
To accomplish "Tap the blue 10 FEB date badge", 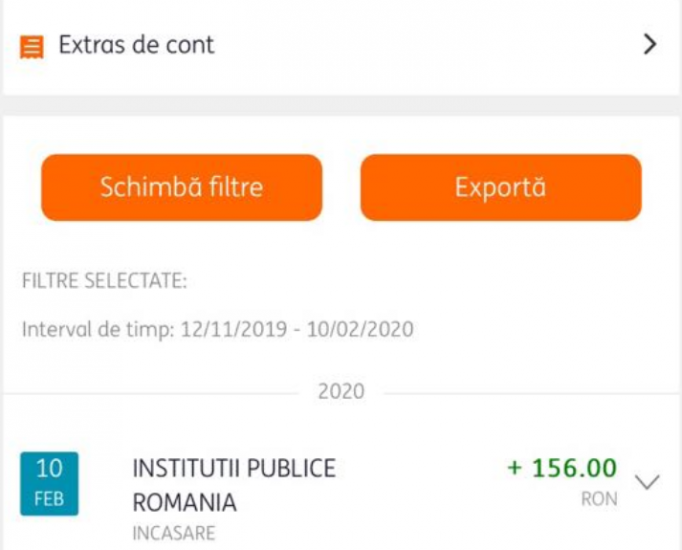I will pyautogui.click(x=49, y=483).
